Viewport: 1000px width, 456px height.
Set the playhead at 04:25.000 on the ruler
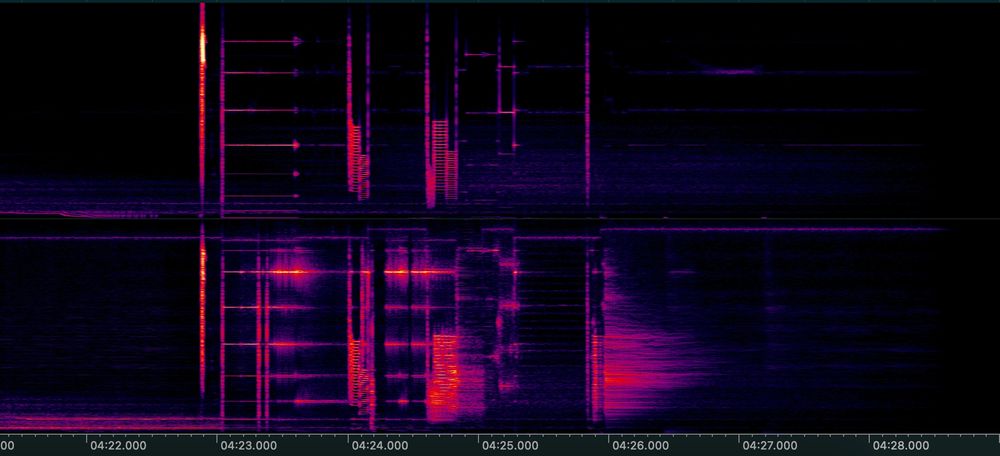point(510,445)
